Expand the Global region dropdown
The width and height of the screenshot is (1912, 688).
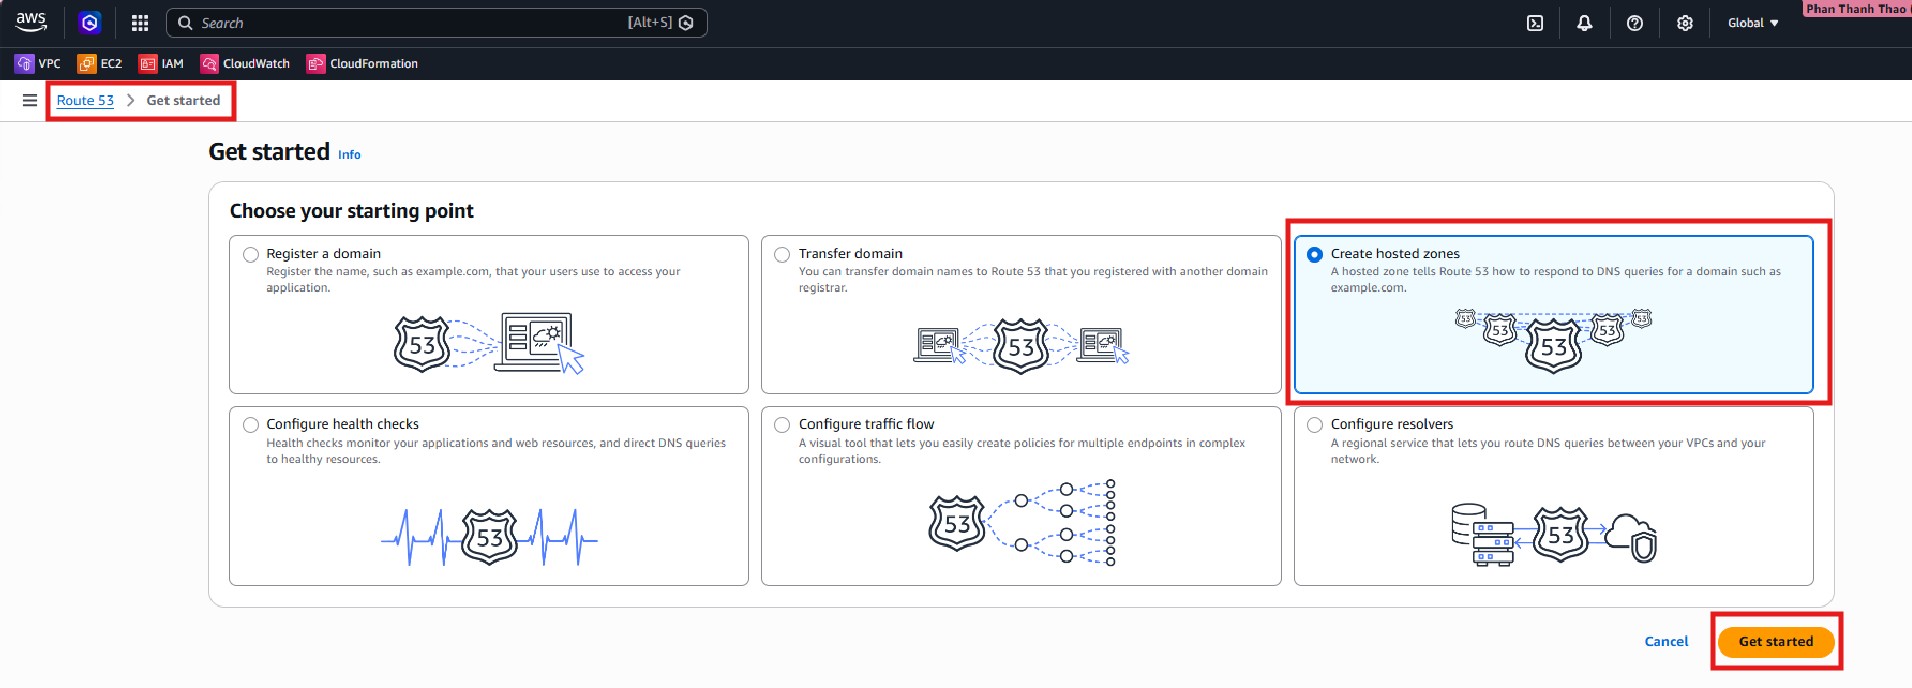1753,23
